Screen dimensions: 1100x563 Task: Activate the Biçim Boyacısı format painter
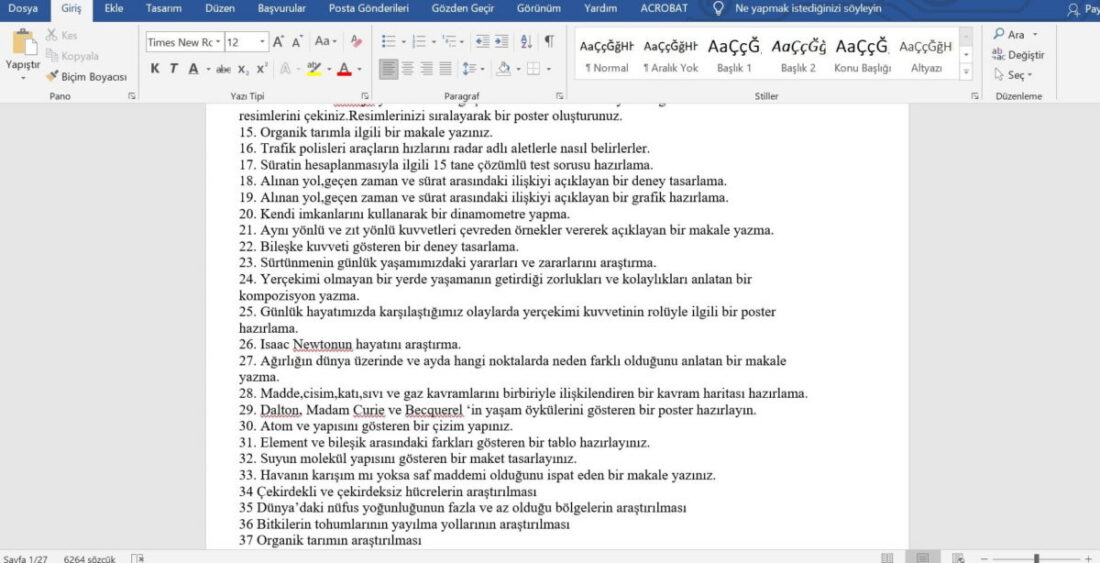[86, 76]
